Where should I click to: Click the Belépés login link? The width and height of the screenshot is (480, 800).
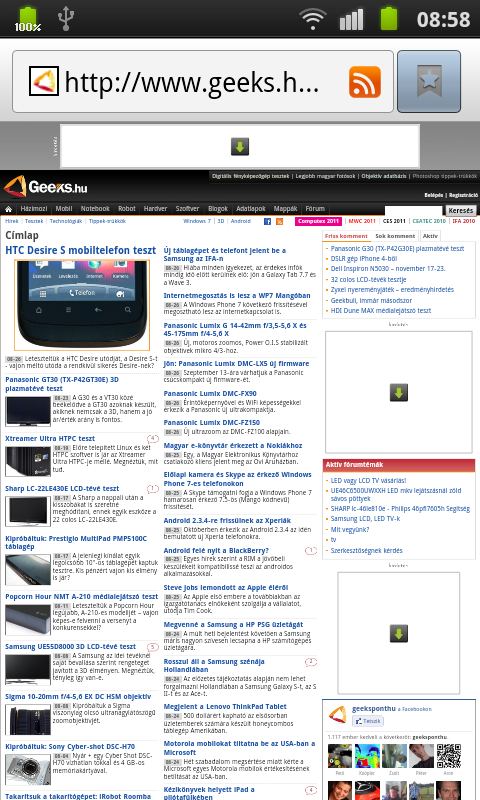click(434, 195)
